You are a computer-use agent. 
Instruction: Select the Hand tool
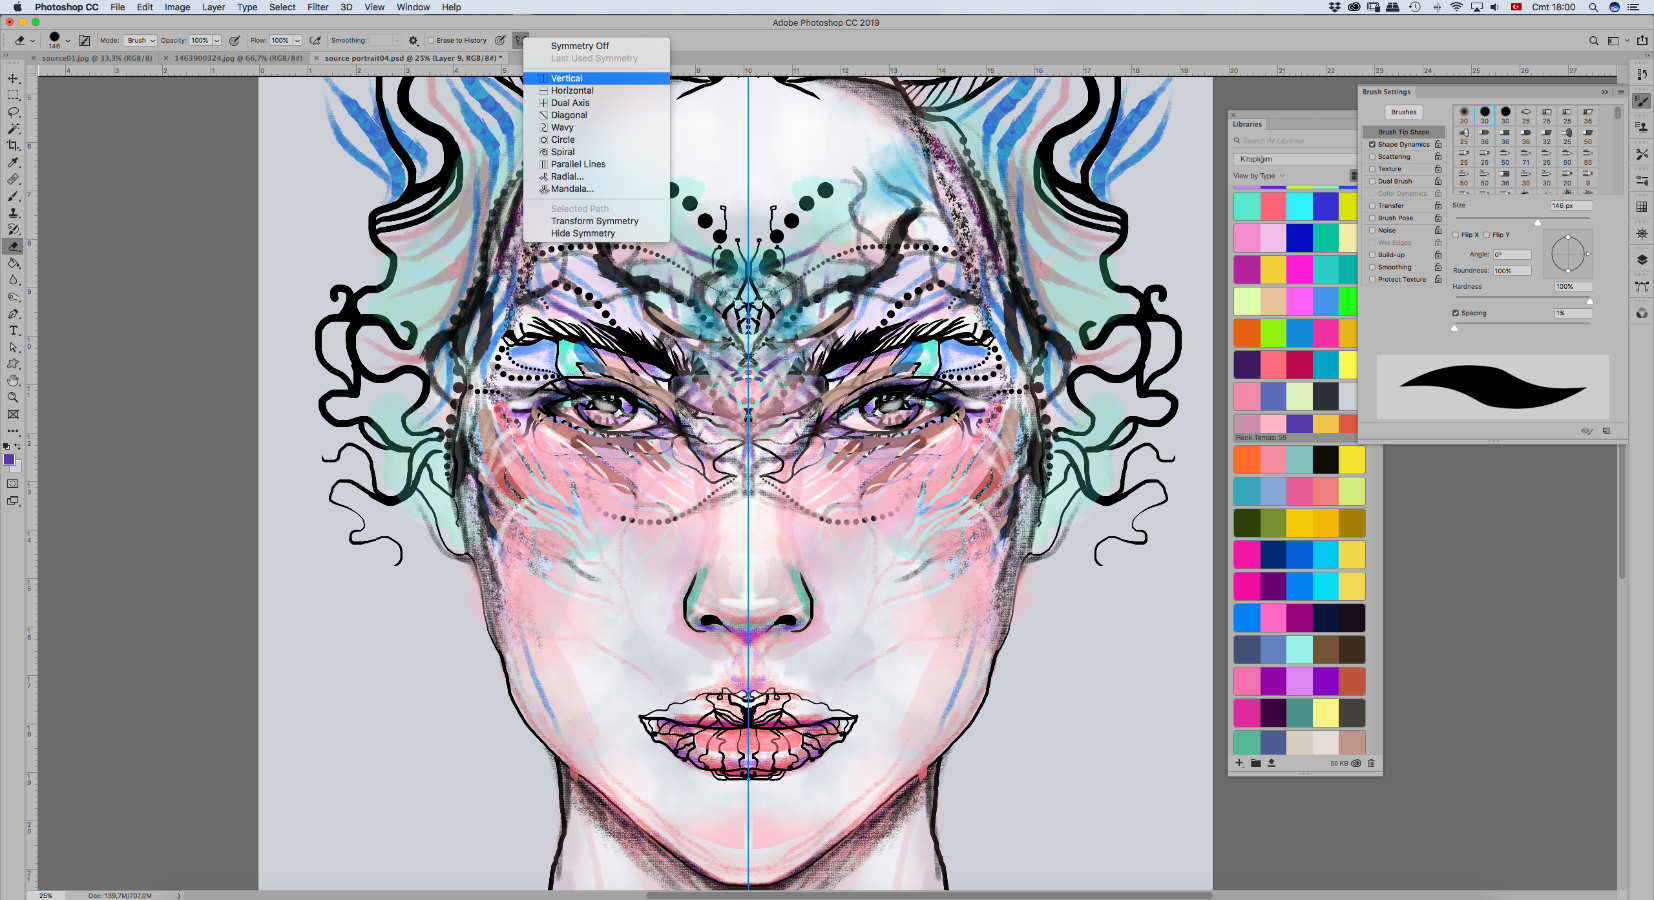(13, 381)
